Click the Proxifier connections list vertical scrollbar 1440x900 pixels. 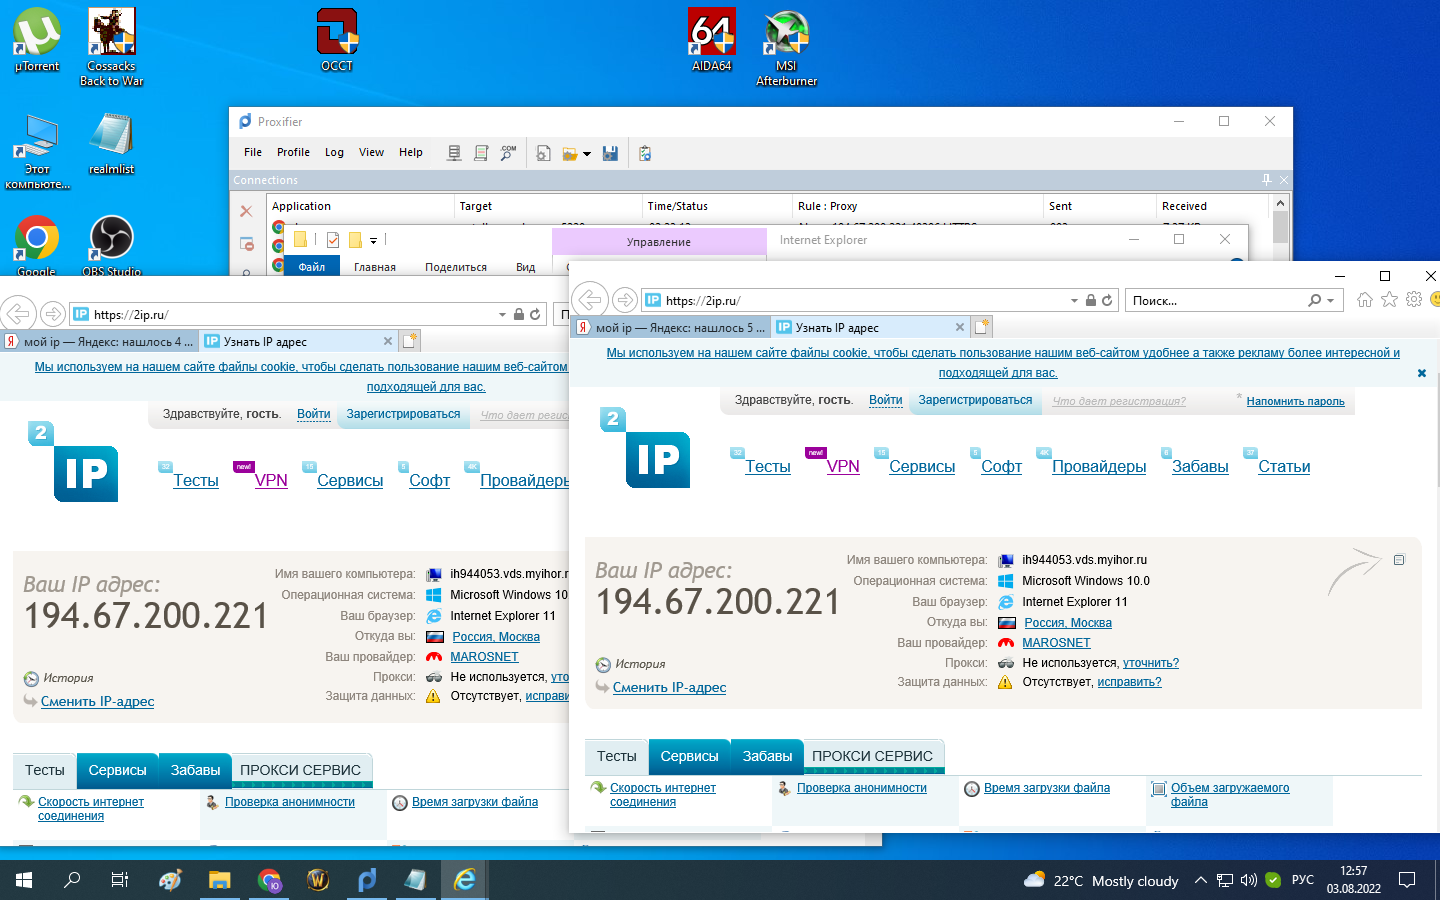(x=1280, y=229)
